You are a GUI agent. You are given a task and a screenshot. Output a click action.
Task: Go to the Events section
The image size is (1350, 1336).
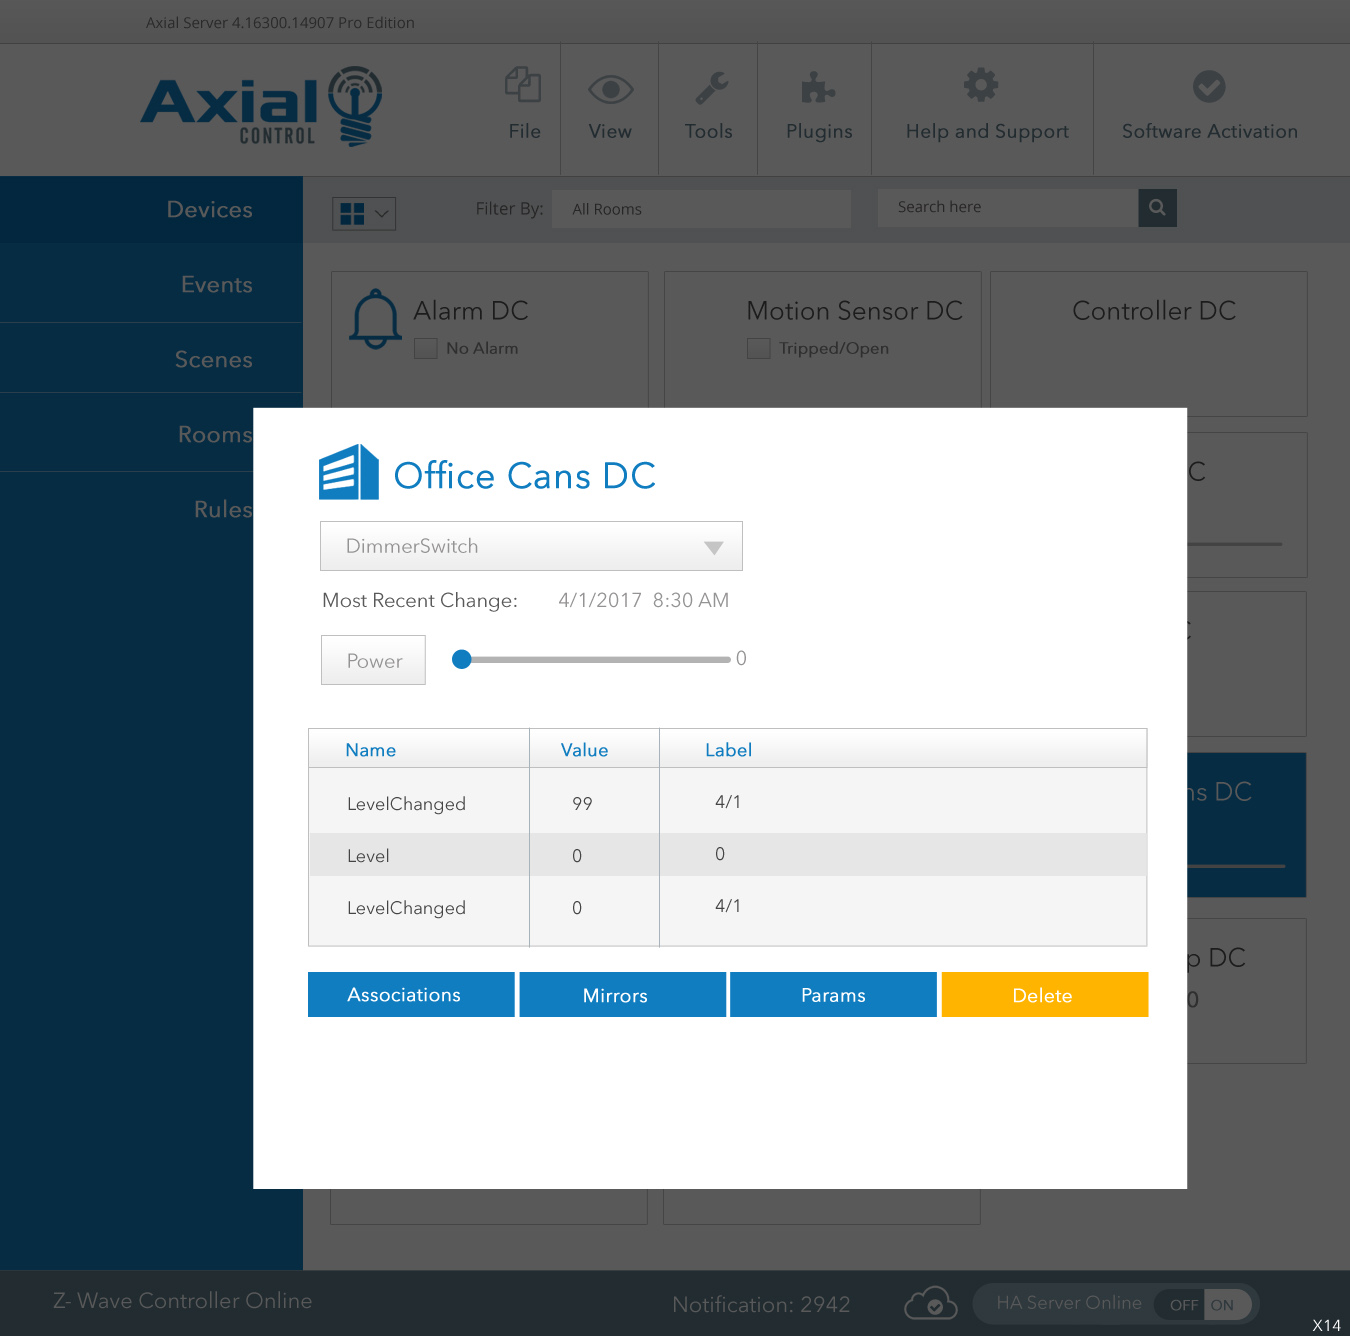coord(216,285)
